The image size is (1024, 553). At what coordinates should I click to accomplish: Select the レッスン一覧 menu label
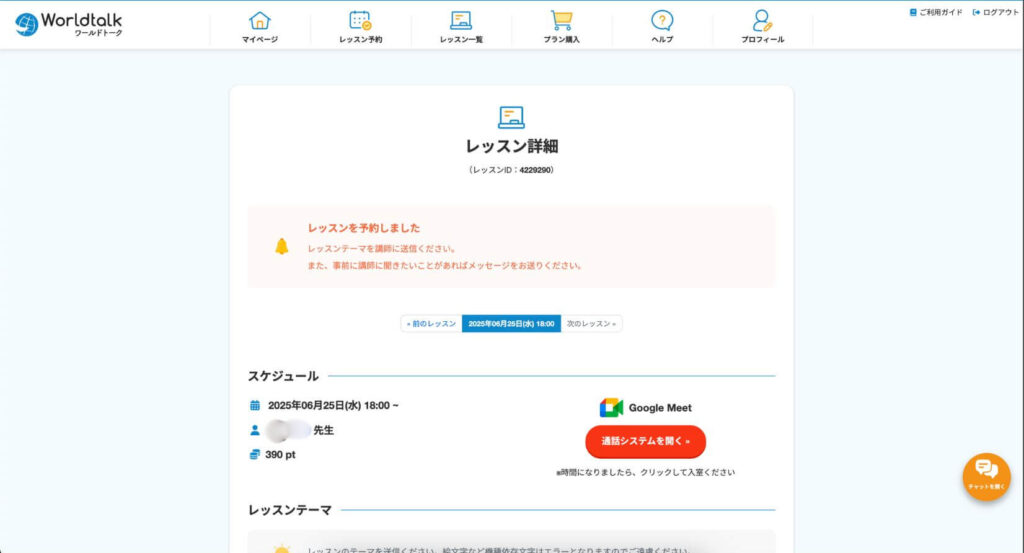461,40
